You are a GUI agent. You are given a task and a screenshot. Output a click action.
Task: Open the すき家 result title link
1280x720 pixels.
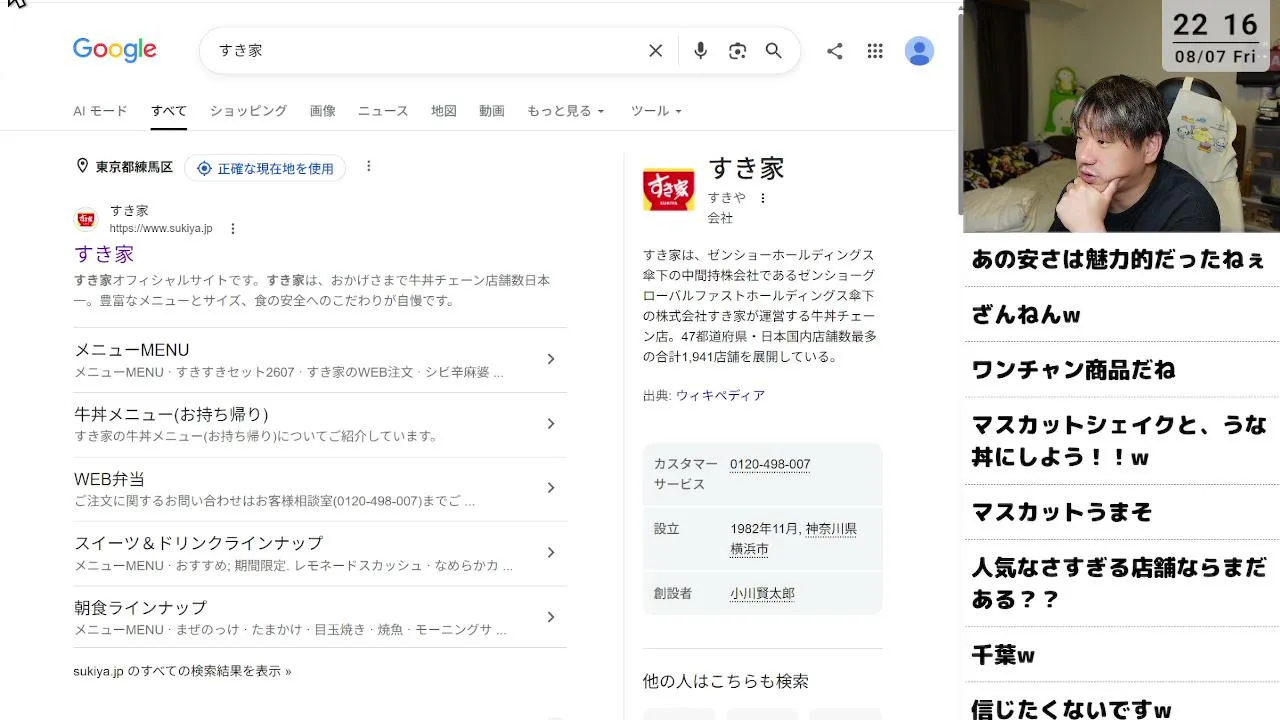click(x=104, y=254)
